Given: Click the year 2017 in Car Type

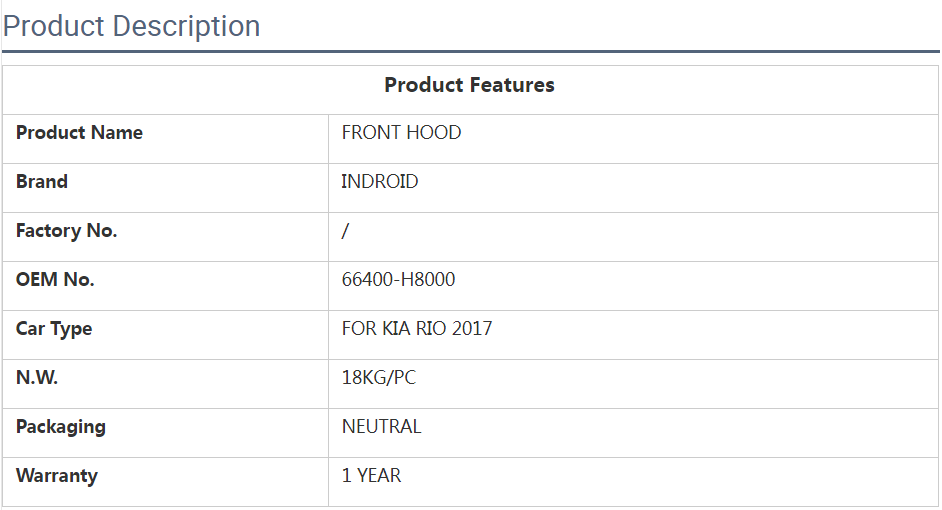Looking at the screenshot, I should (x=472, y=329).
